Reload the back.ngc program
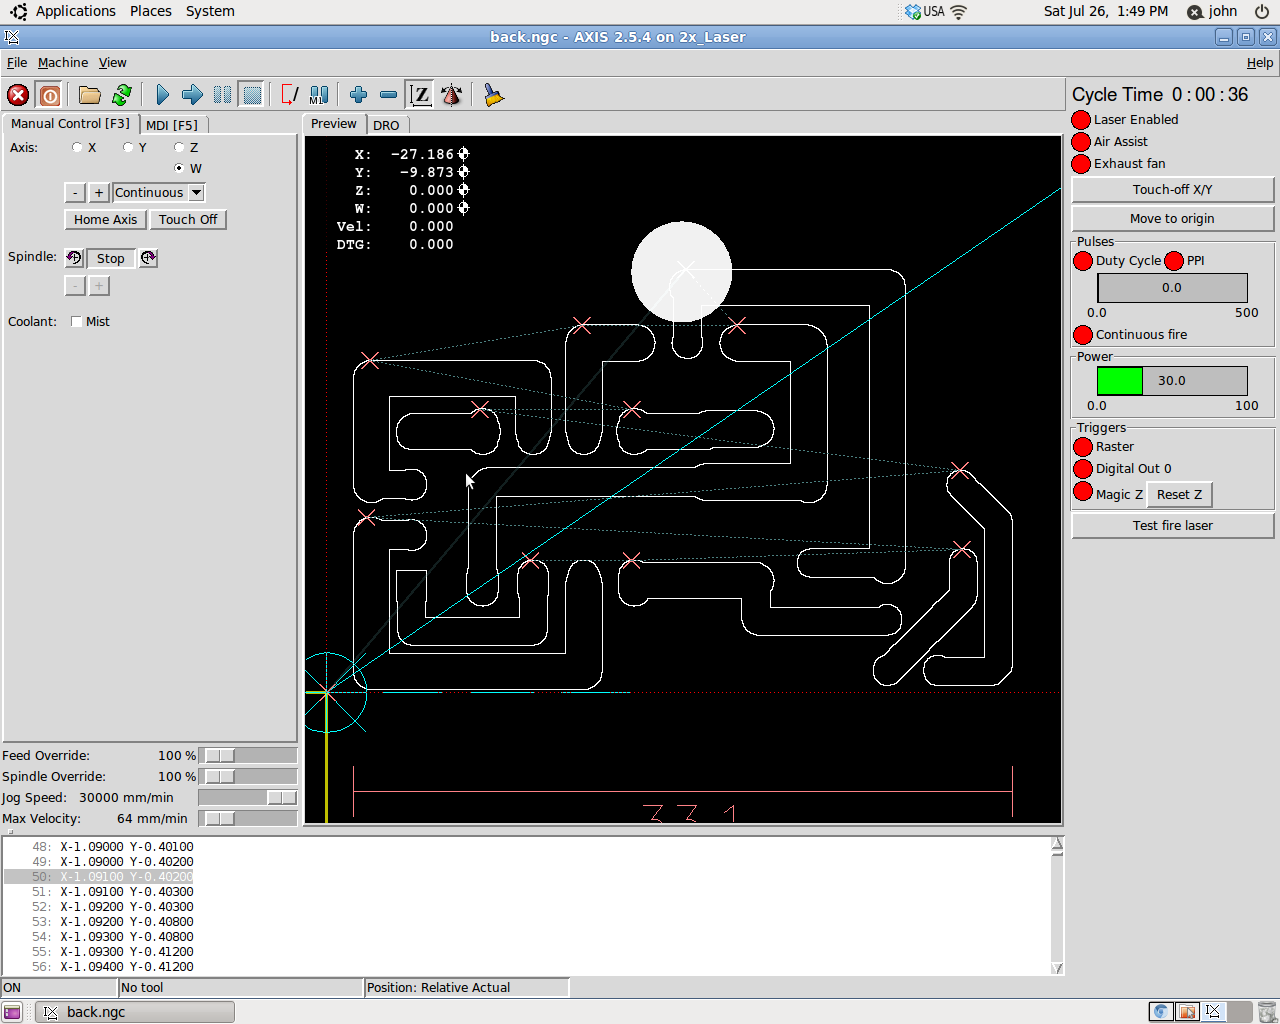This screenshot has width=1280, height=1024. click(122, 95)
